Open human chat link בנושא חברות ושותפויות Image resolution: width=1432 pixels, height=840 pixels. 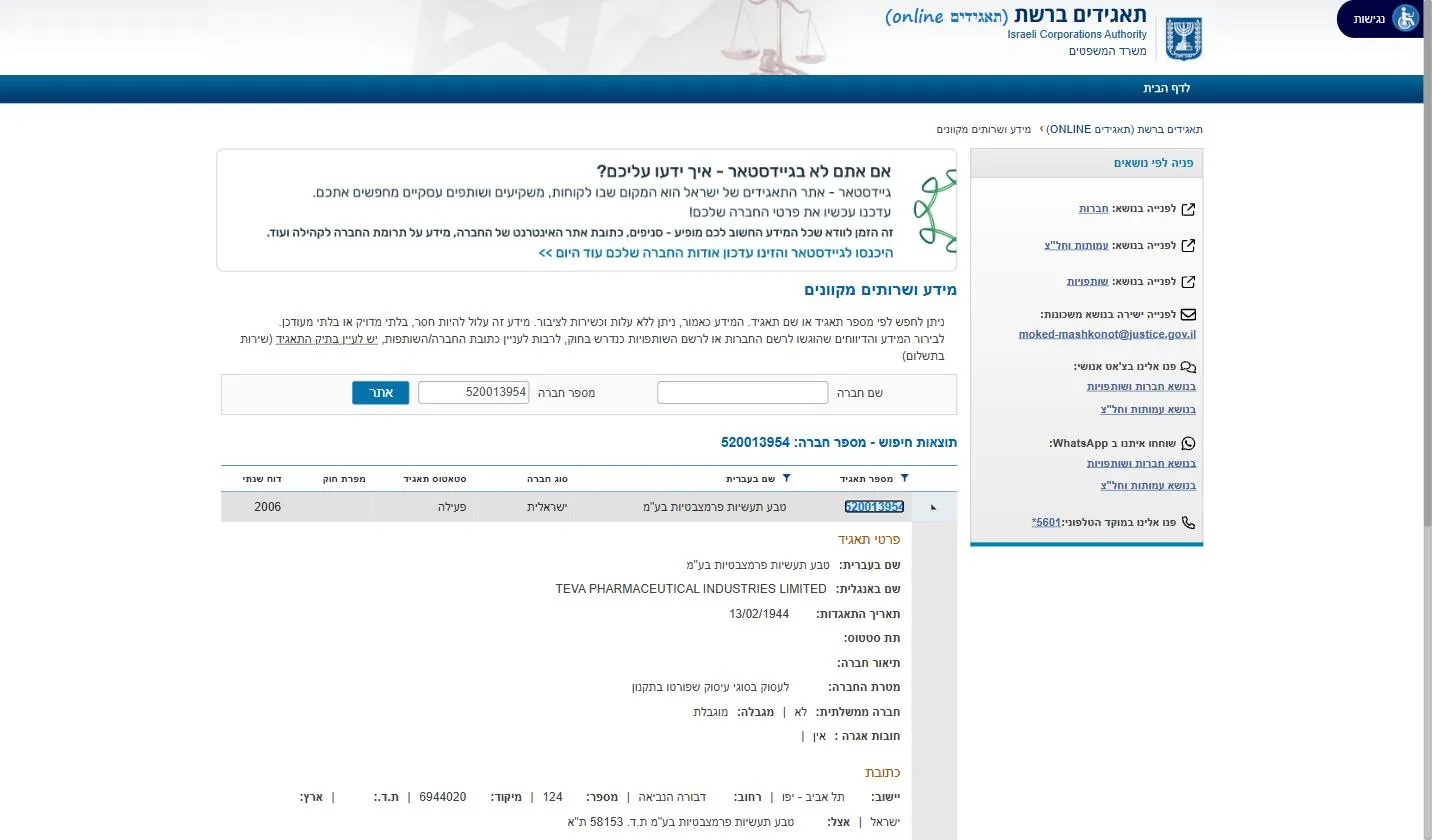1141,387
